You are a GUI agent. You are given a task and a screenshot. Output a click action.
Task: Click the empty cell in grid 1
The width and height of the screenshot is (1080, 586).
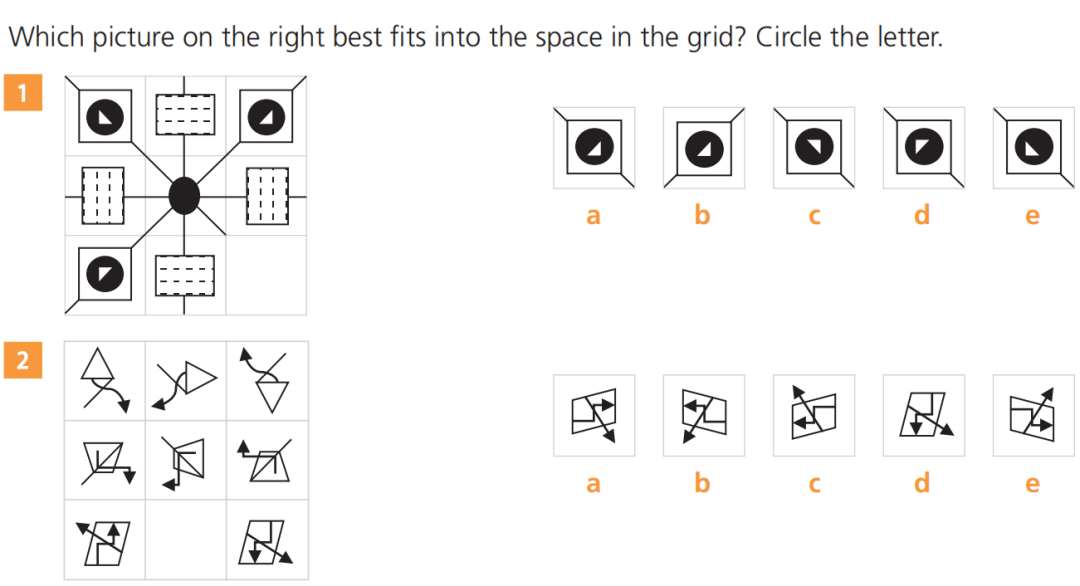tap(266, 275)
